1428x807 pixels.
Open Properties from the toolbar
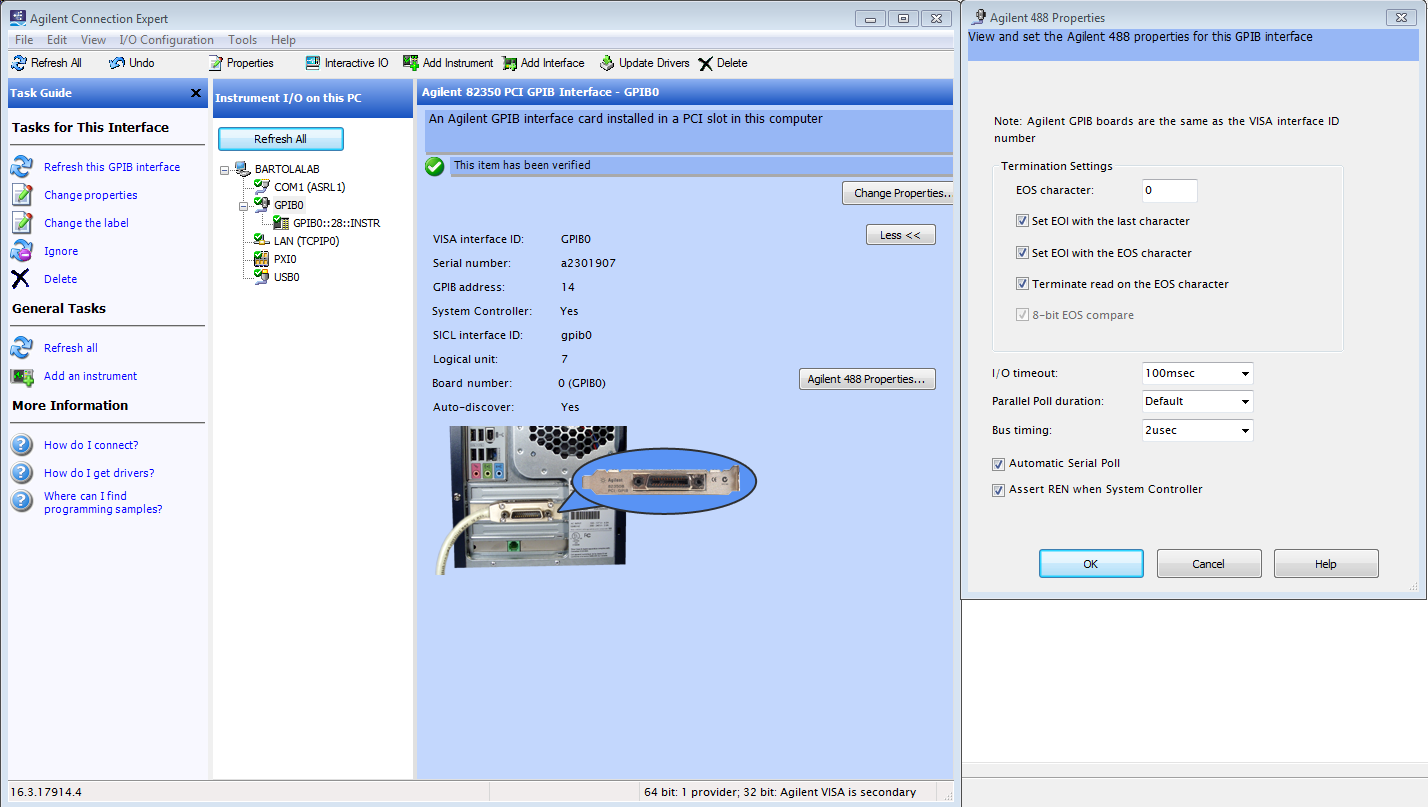[215, 63]
